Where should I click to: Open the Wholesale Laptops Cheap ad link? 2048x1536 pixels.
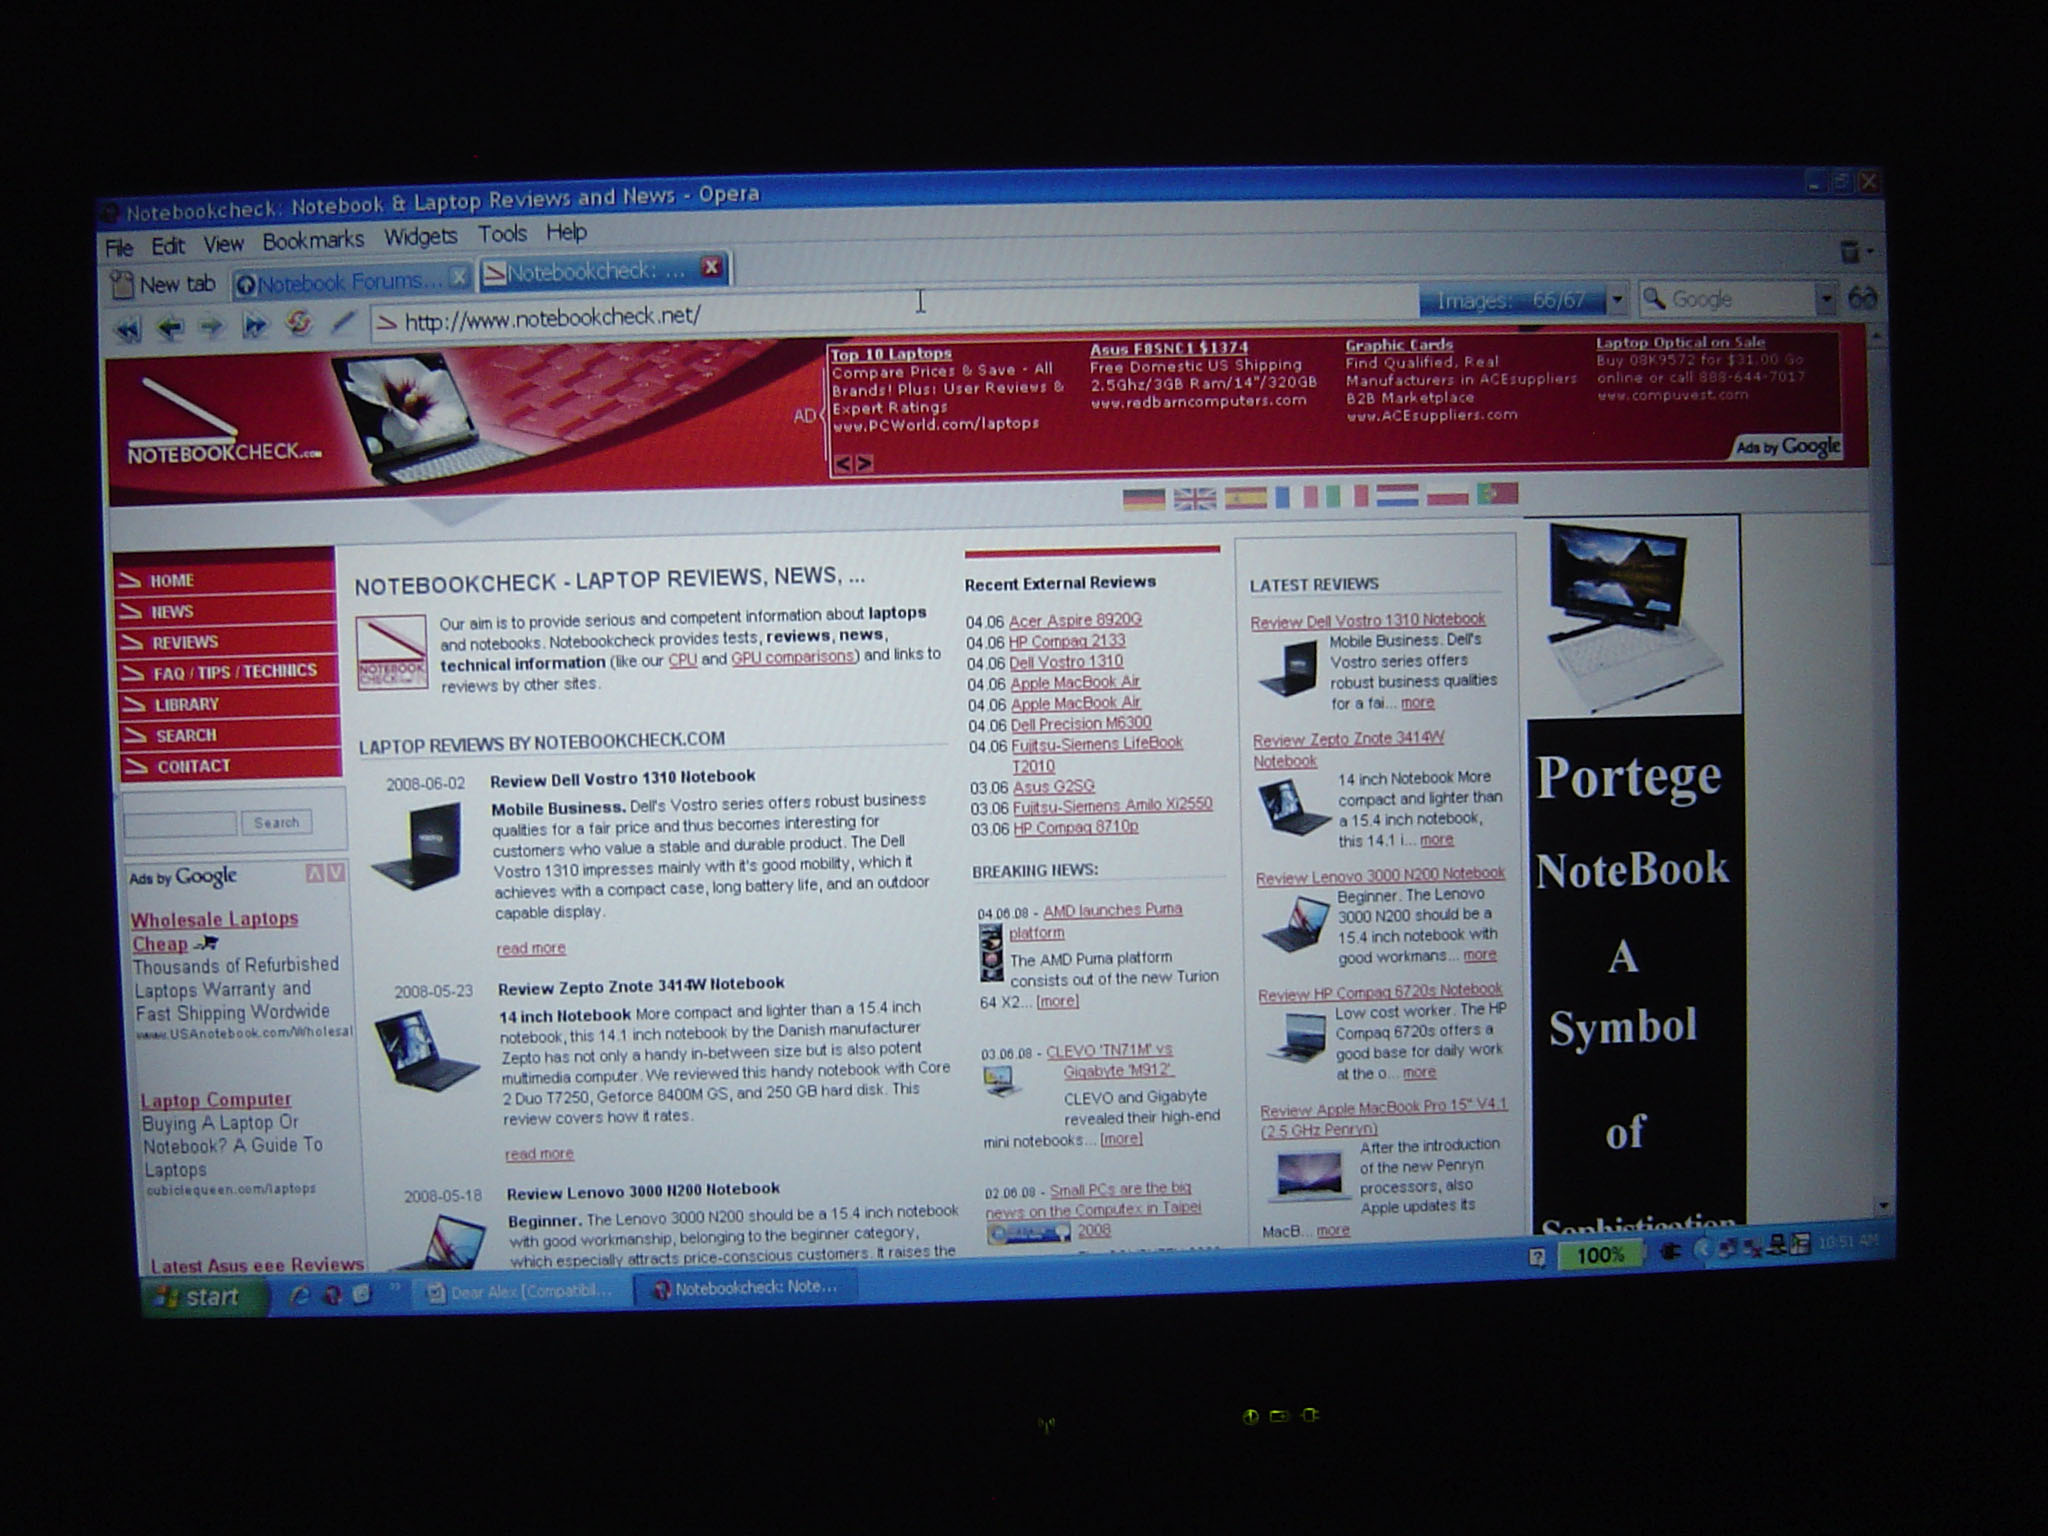214,931
